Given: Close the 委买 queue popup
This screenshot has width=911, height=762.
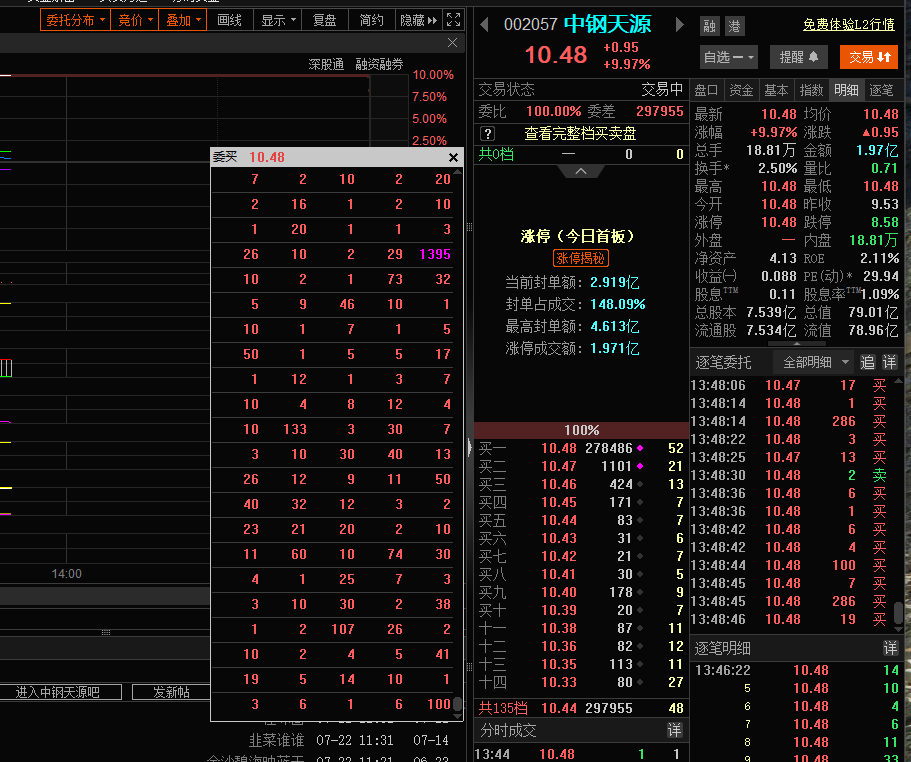Looking at the screenshot, I should point(453,157).
